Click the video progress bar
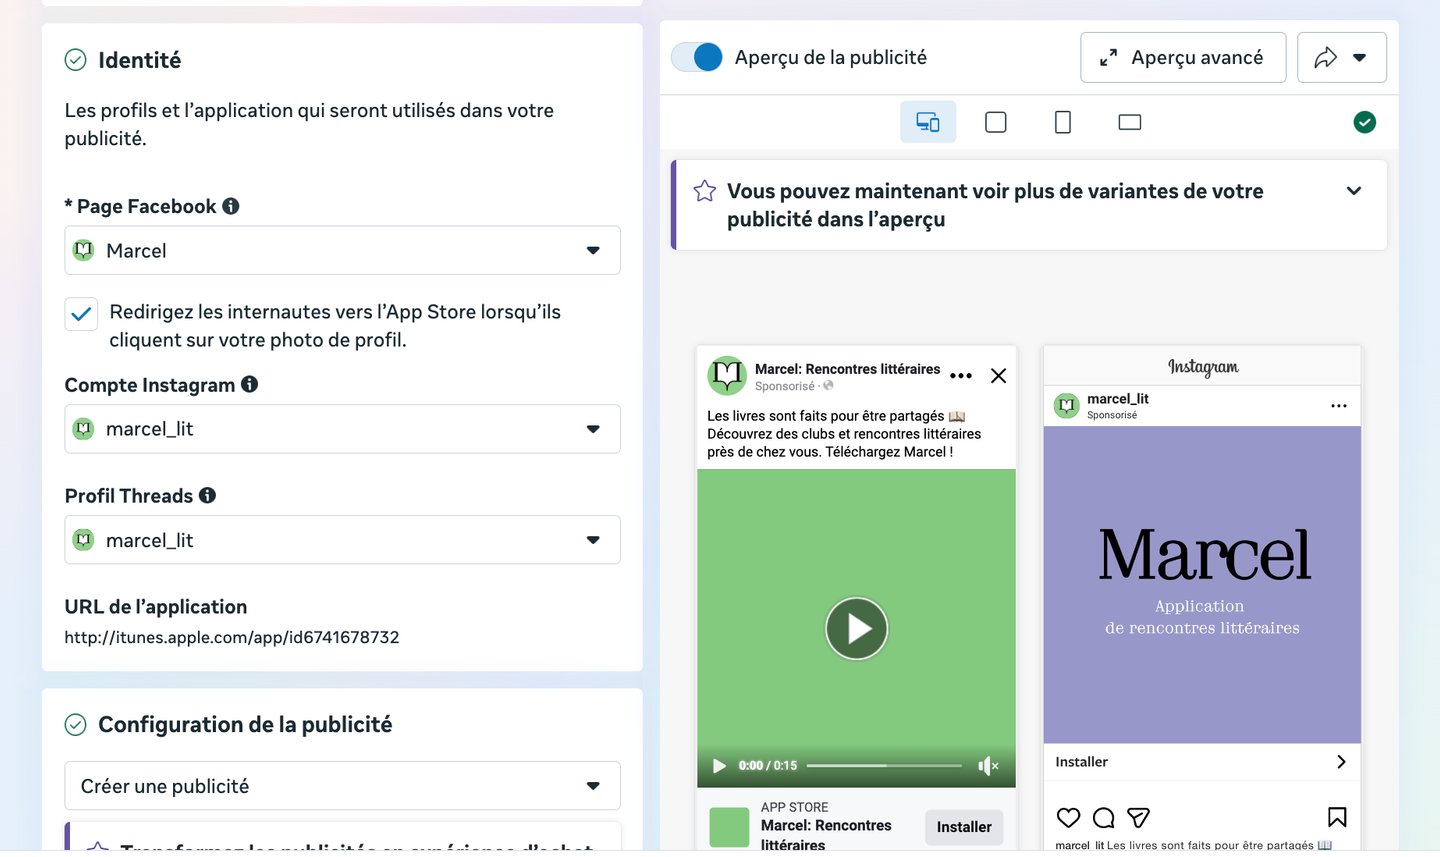1440x857 pixels. tap(884, 766)
